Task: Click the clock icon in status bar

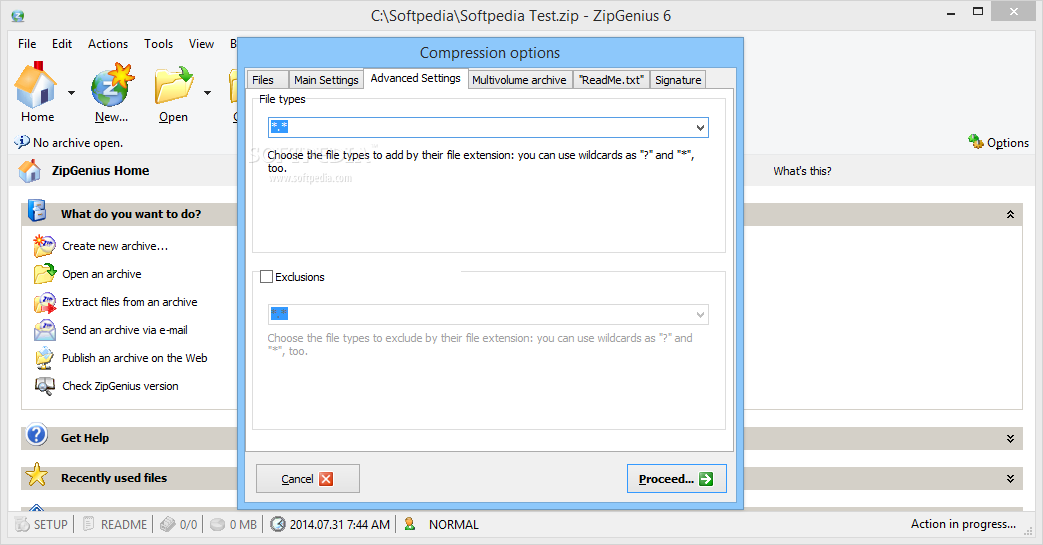Action: (x=278, y=524)
